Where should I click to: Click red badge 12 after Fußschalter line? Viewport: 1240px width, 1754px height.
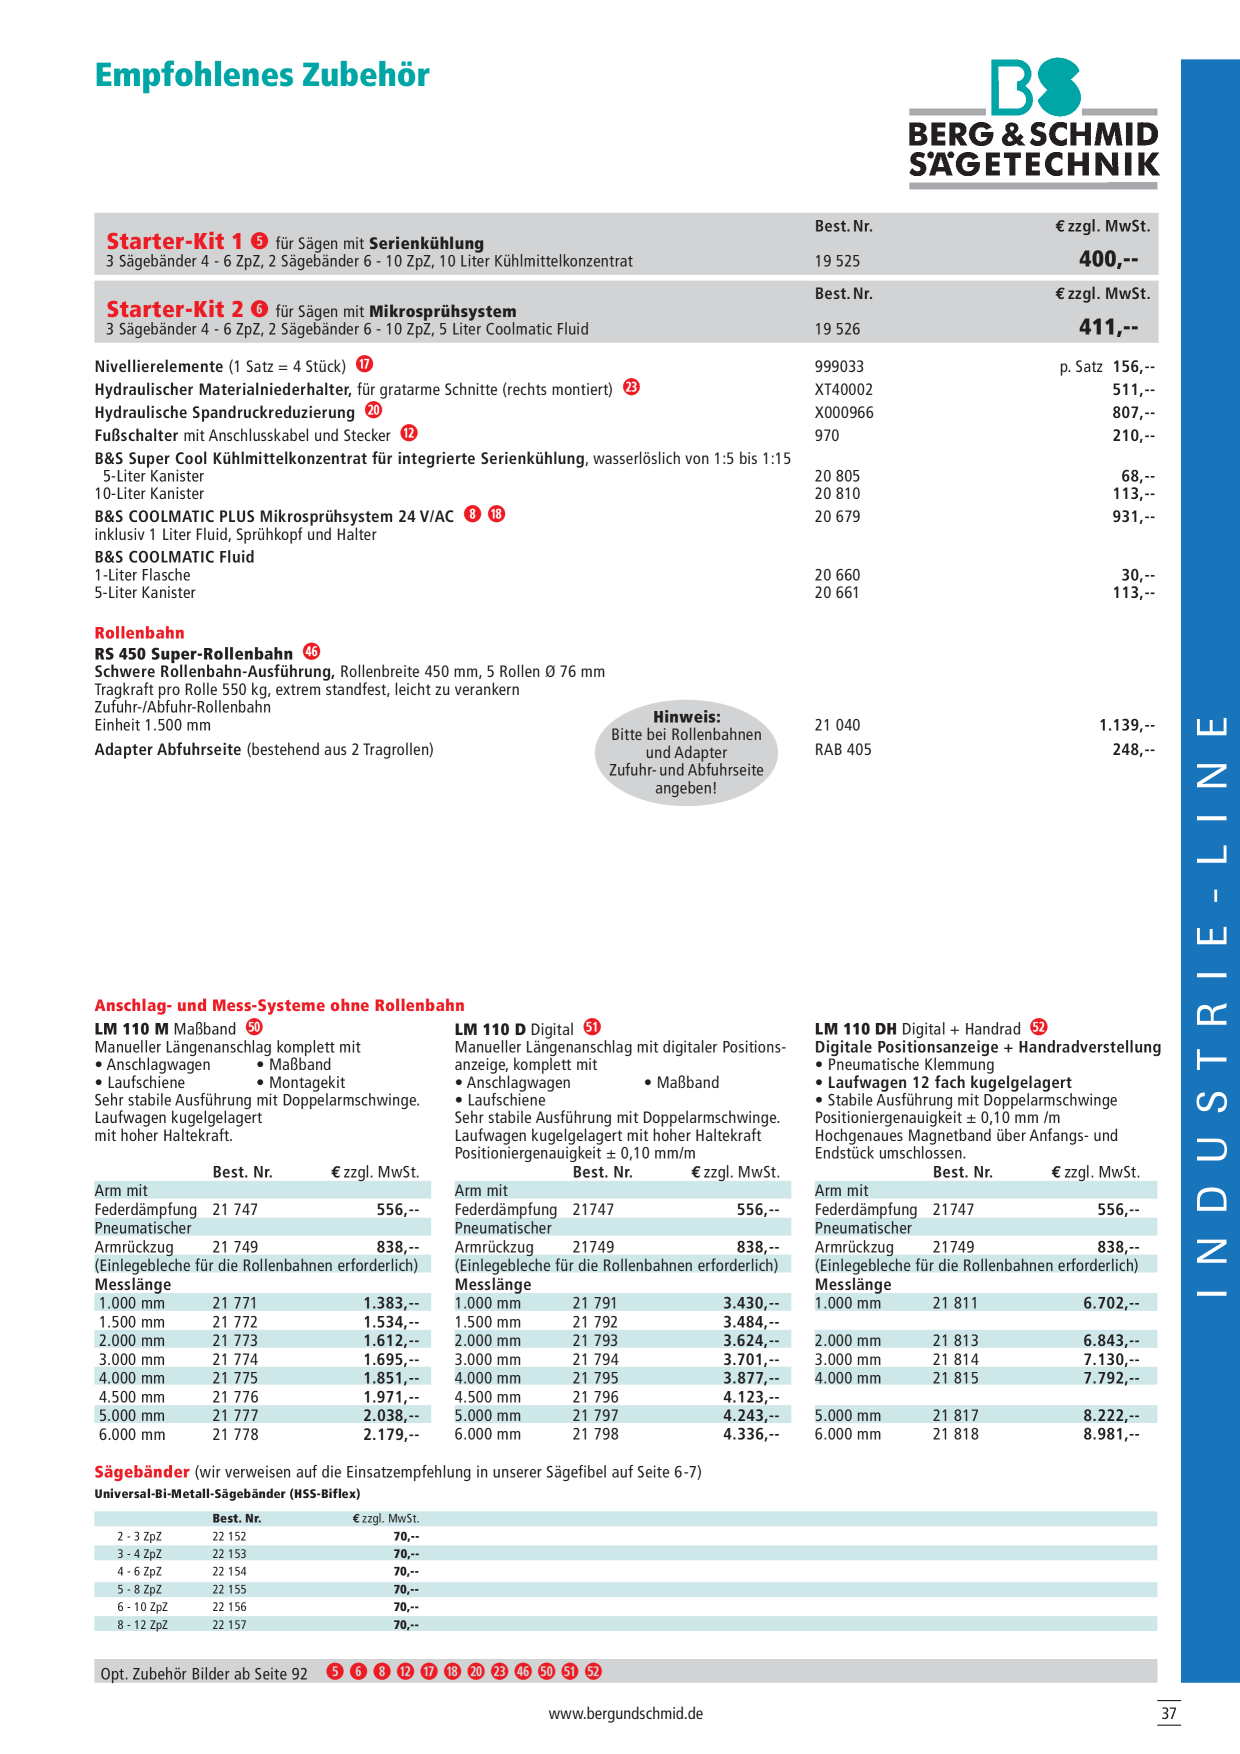tap(409, 433)
